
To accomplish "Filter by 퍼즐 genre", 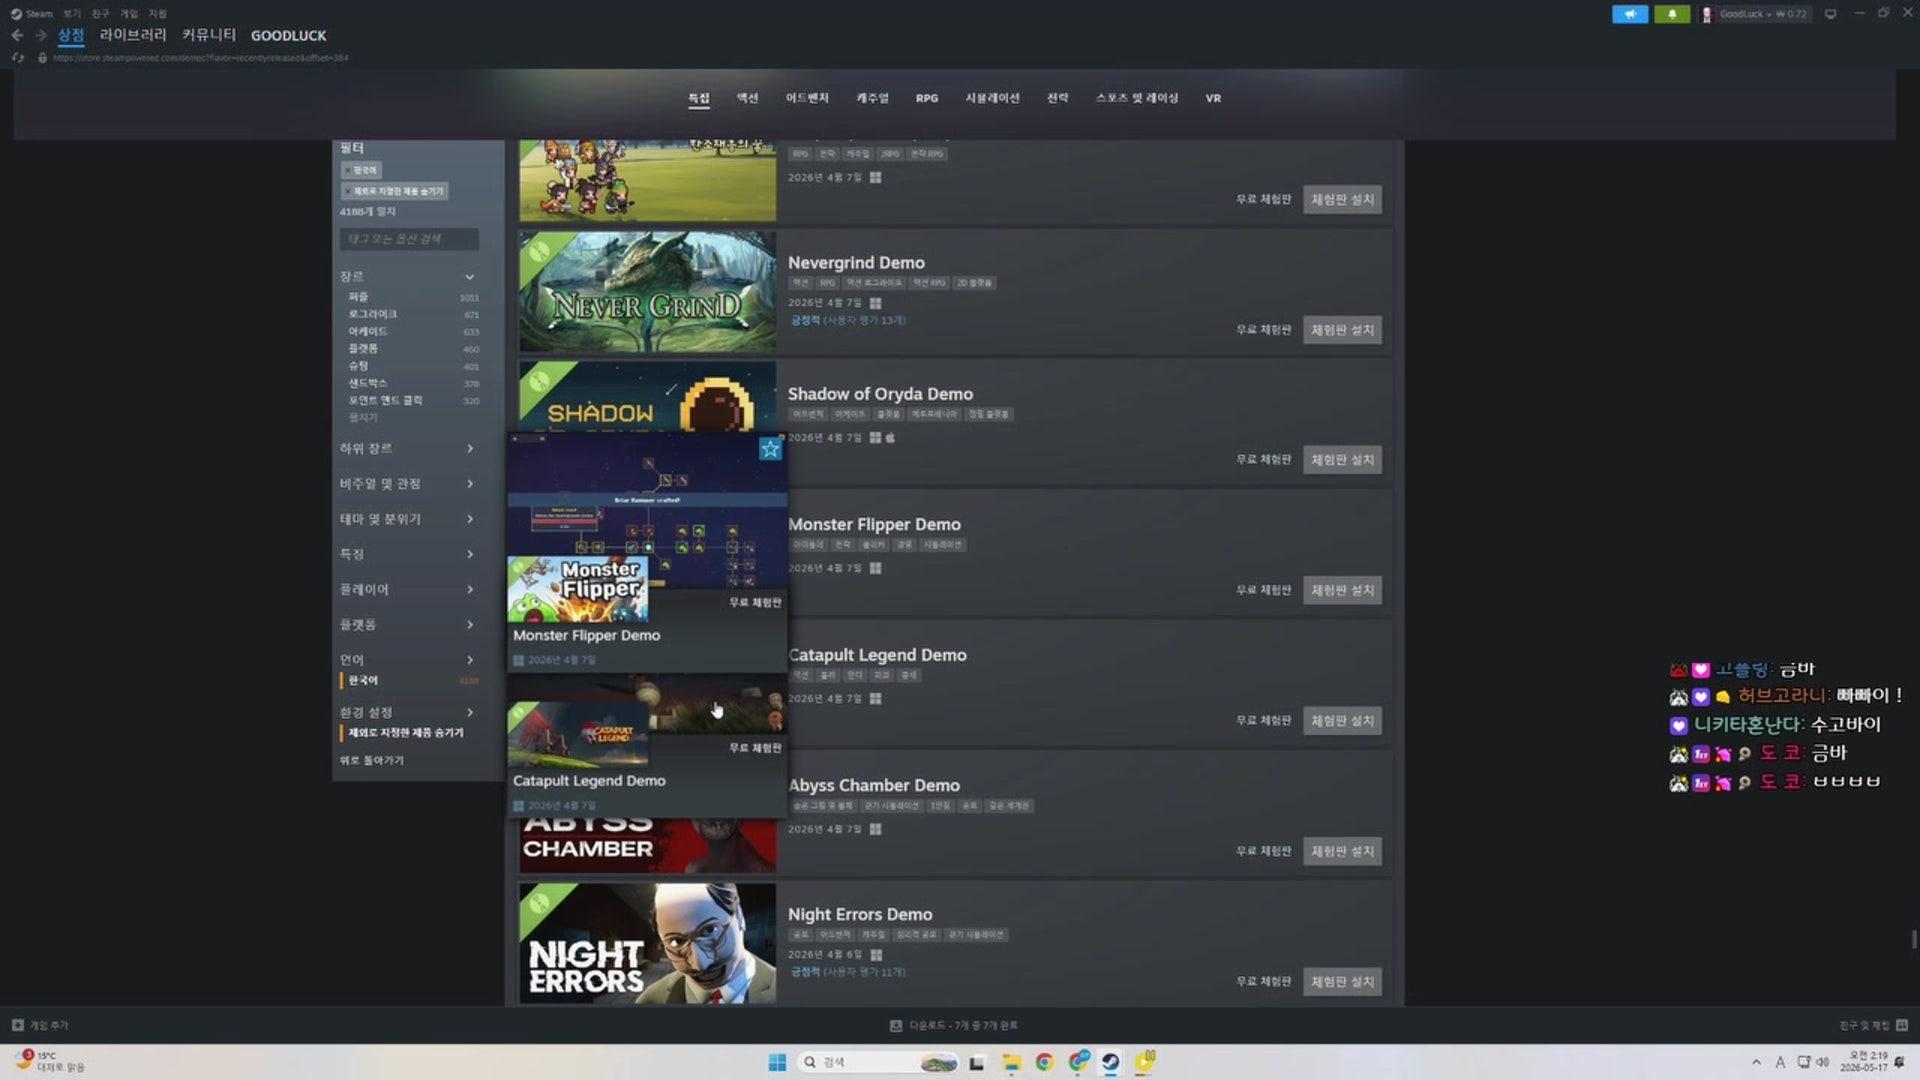I will [358, 297].
